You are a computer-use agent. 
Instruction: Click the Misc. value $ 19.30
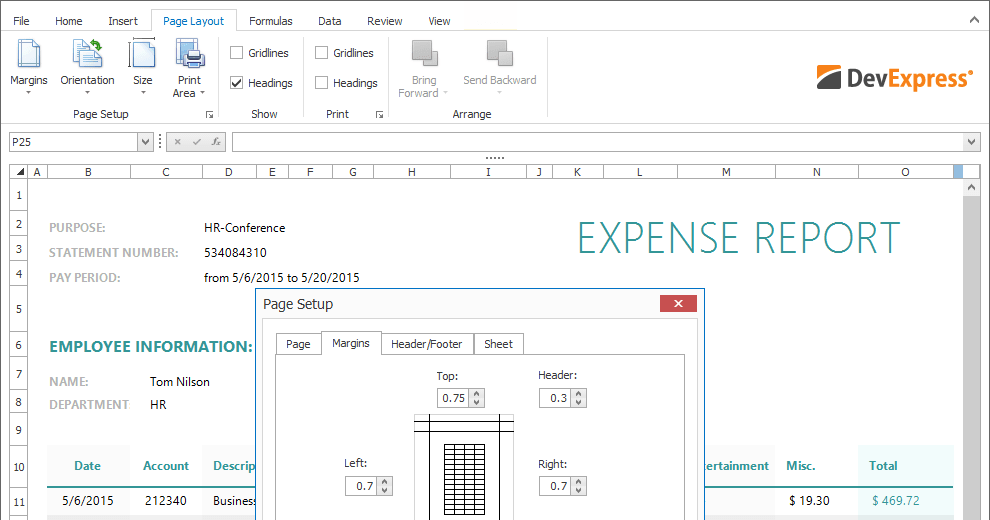pyautogui.click(x=809, y=500)
